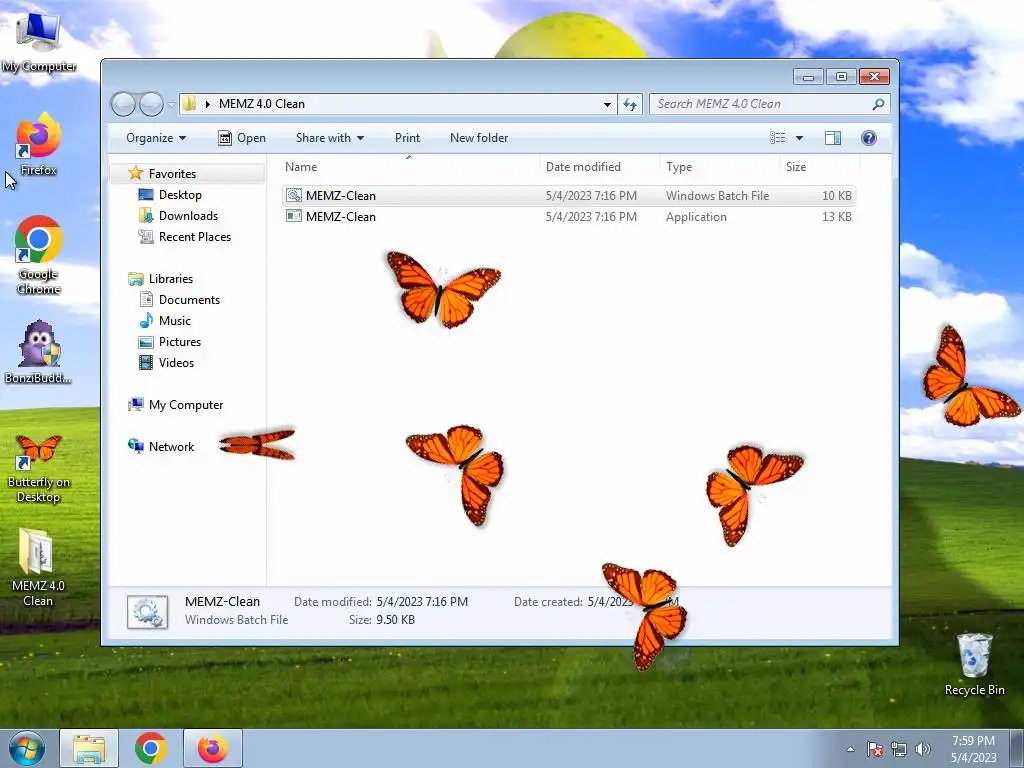Click Print in the toolbar
The height and width of the screenshot is (768, 1024).
click(x=408, y=138)
